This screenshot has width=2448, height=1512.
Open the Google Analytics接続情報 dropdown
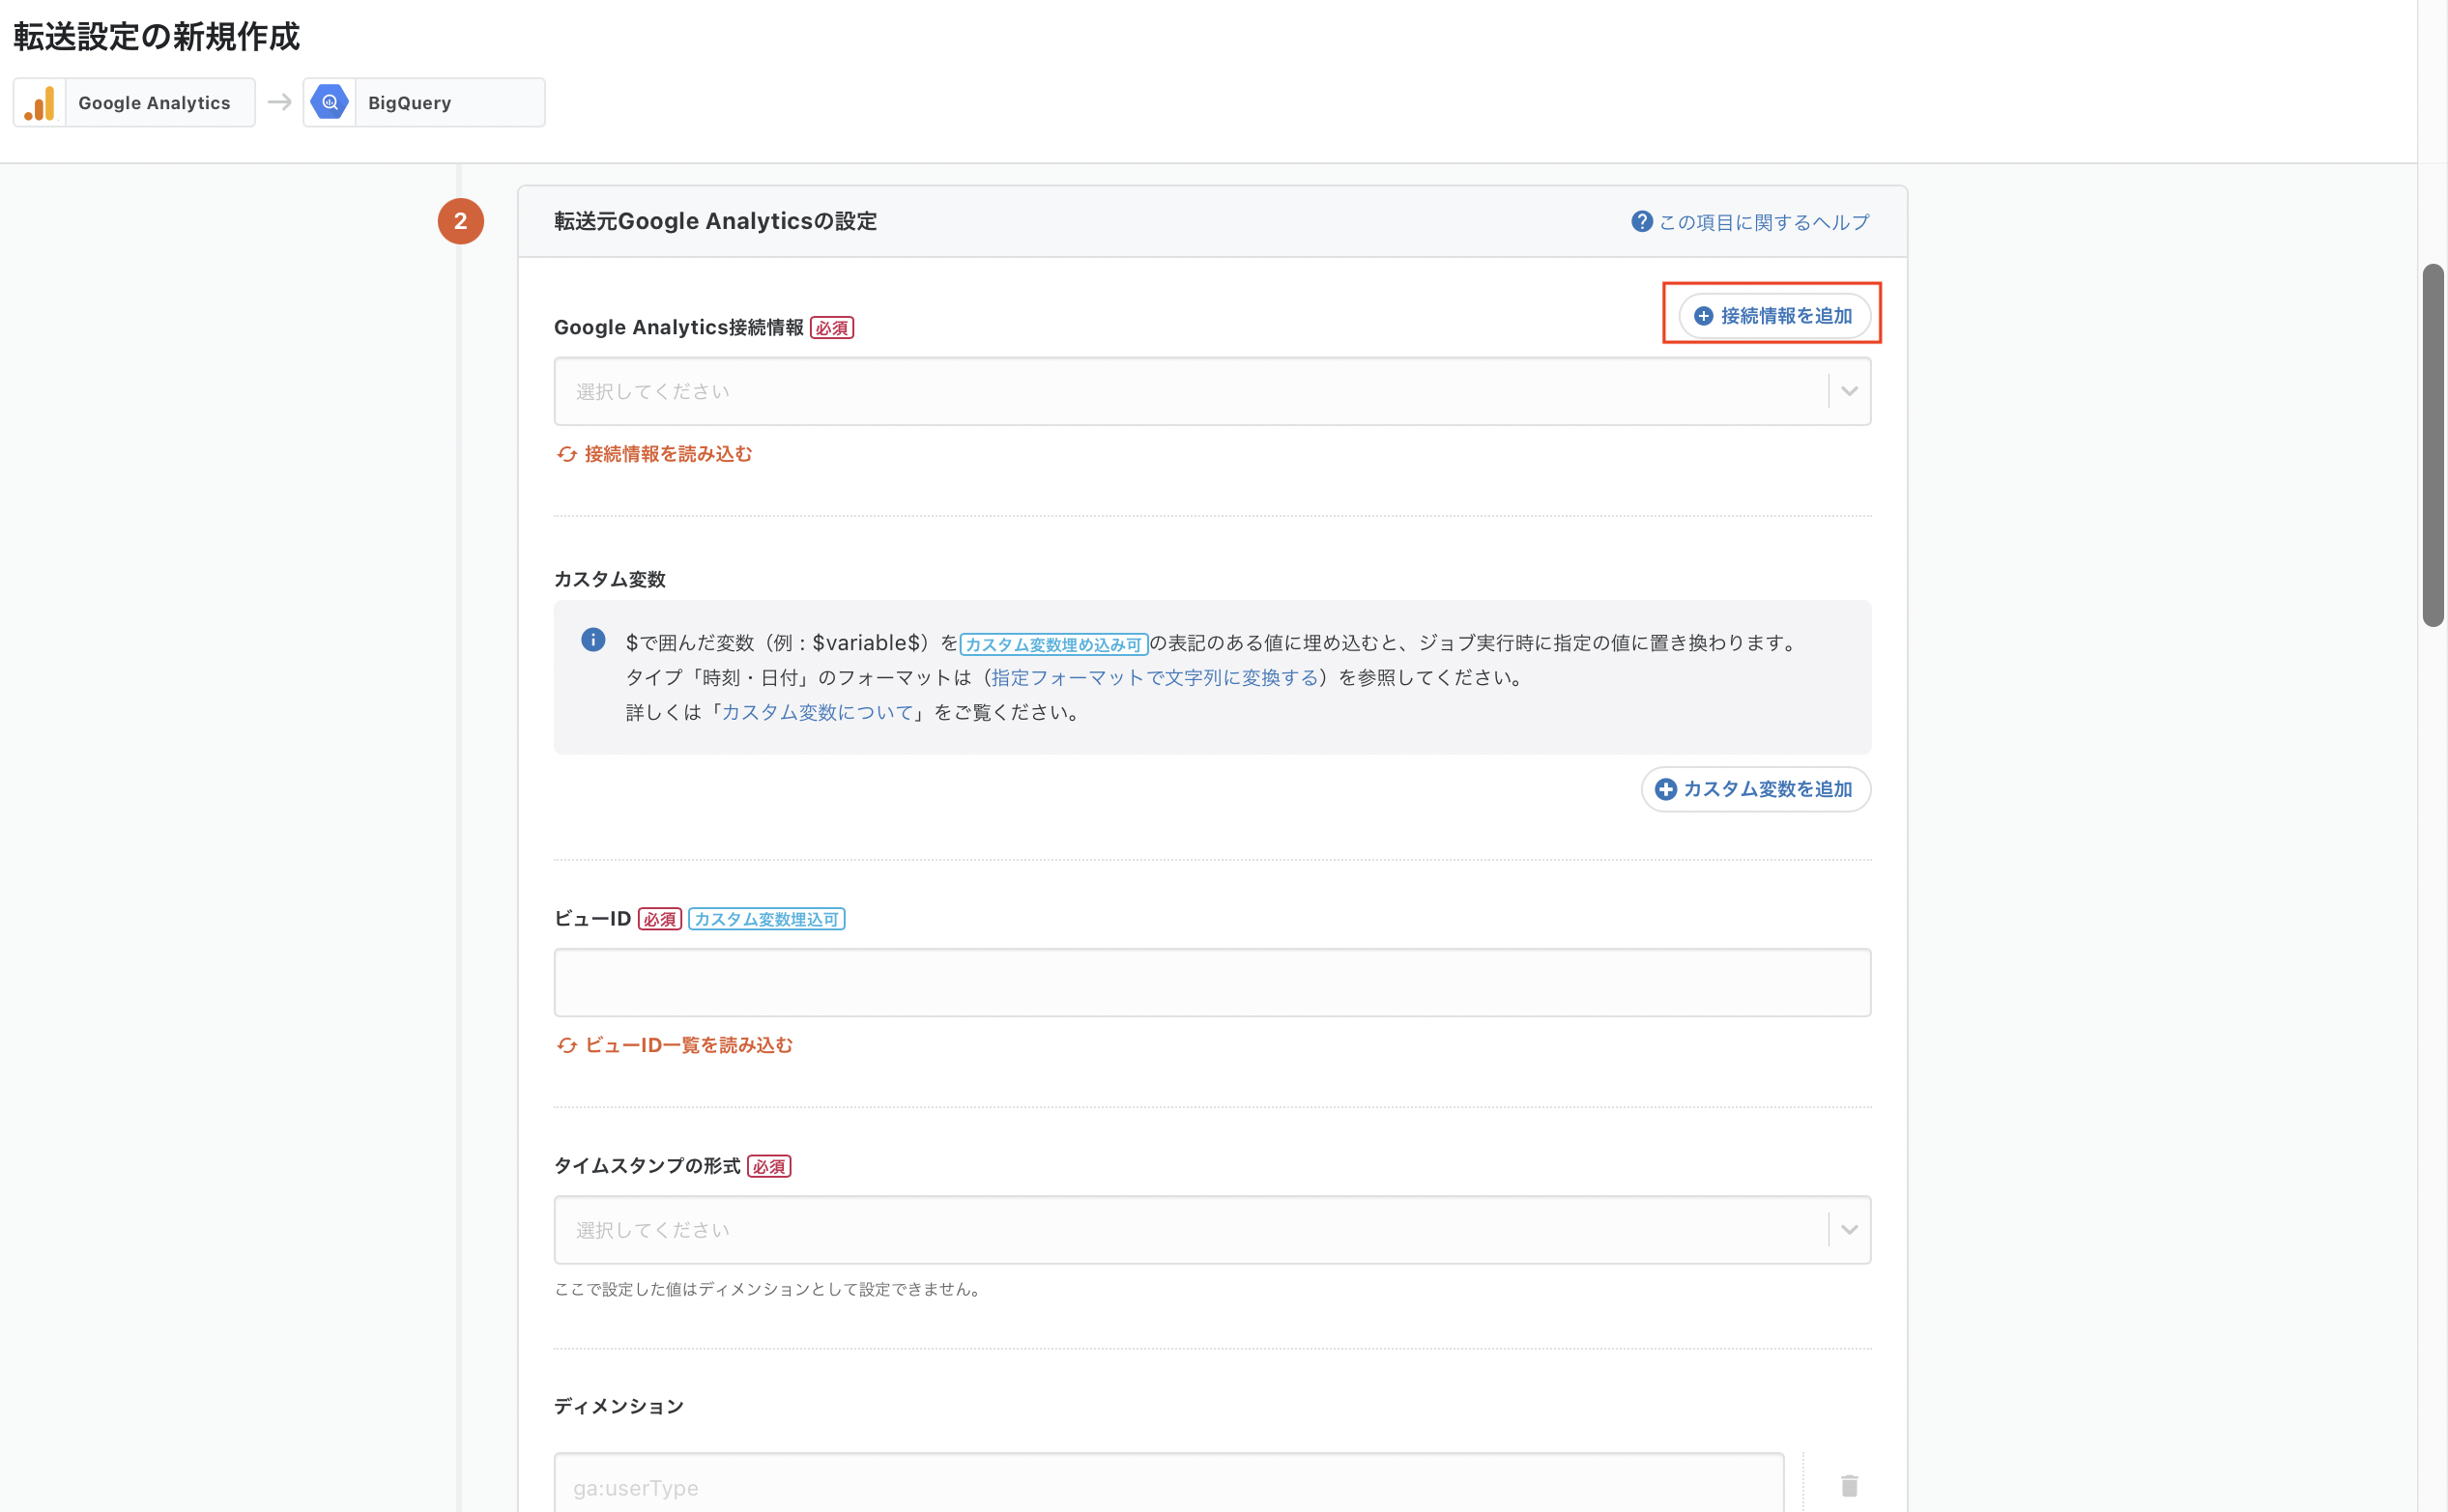click(x=1212, y=391)
